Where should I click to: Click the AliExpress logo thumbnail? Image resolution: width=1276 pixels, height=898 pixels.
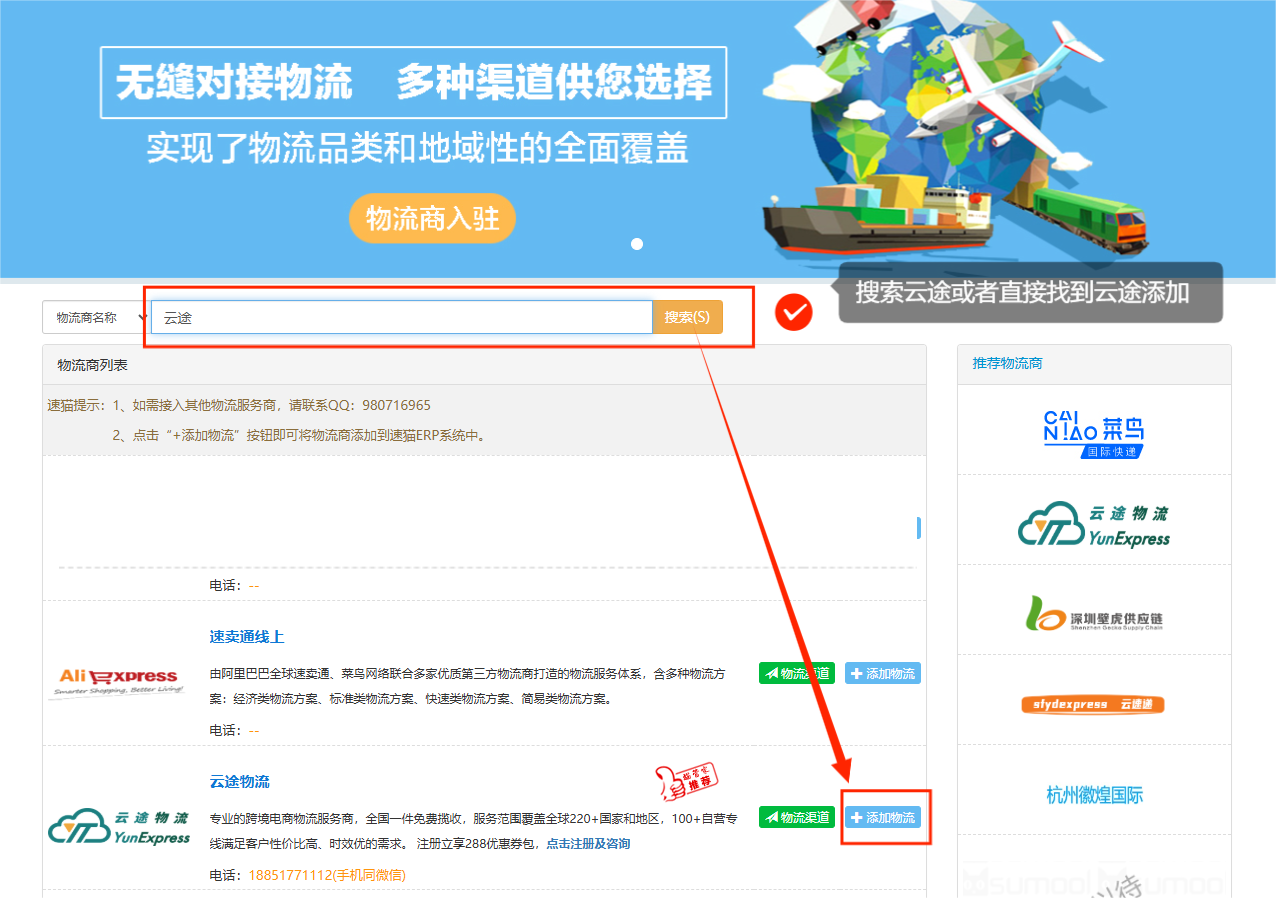tap(118, 681)
